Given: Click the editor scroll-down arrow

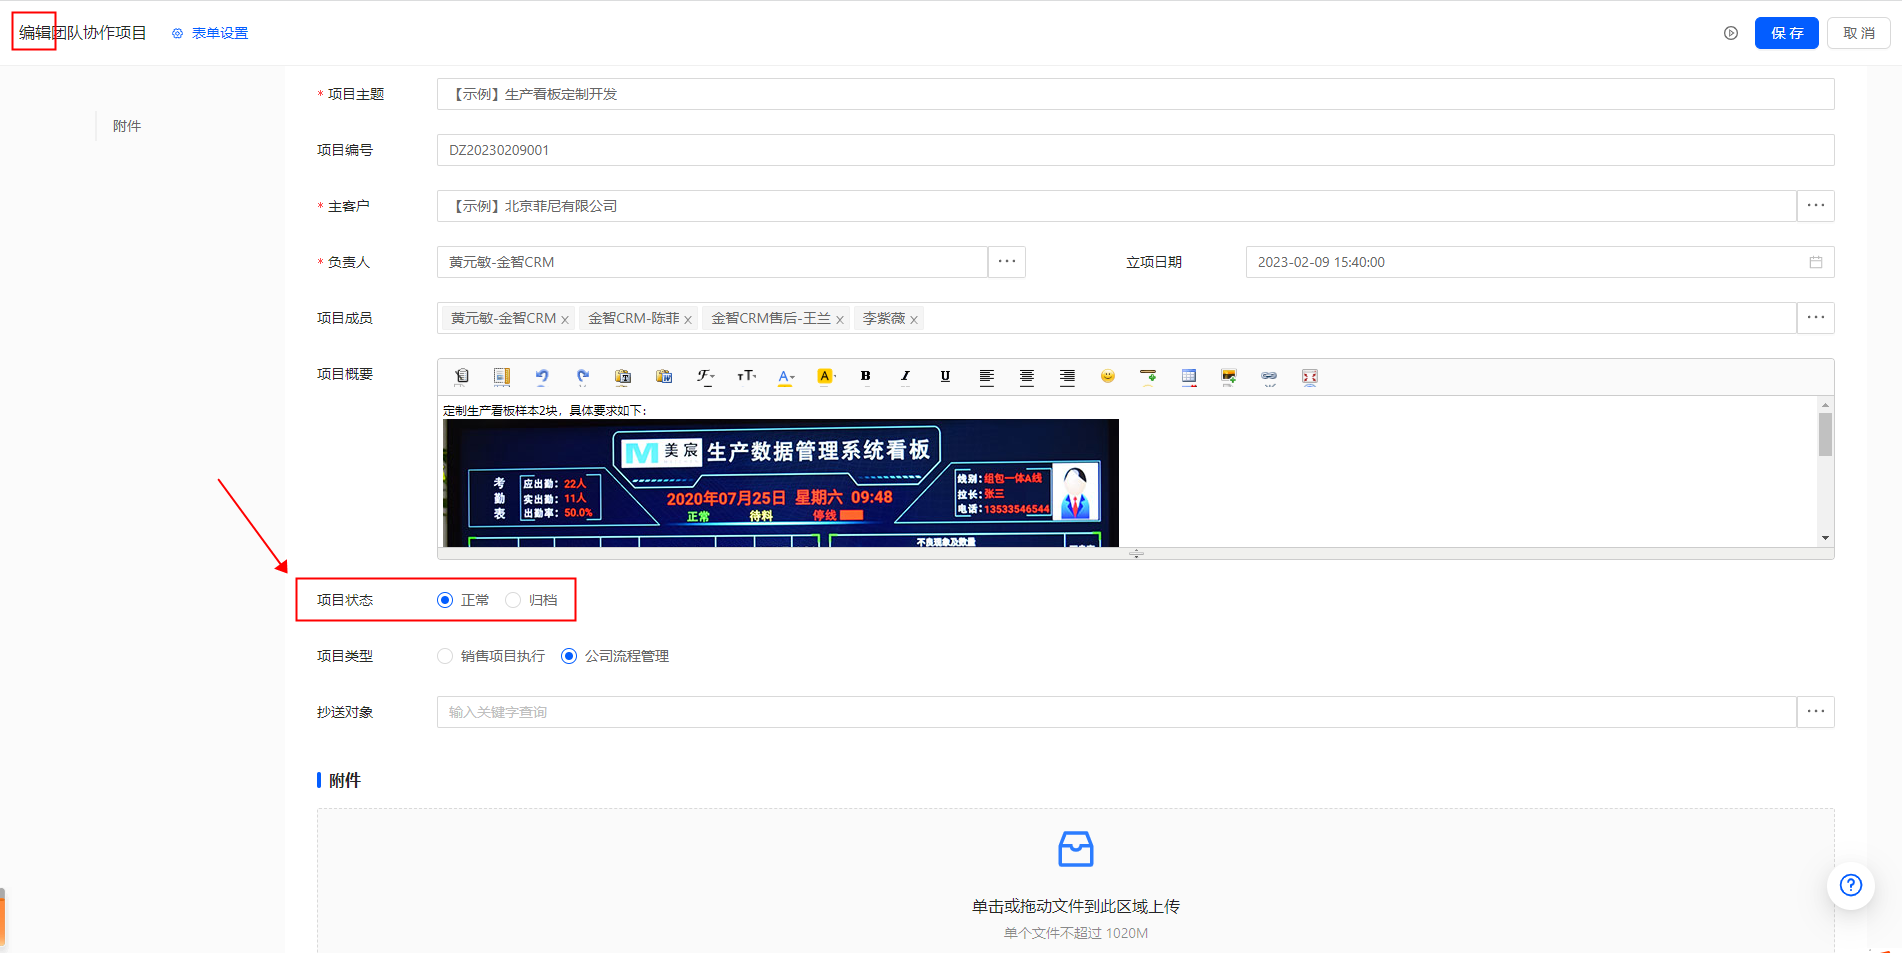Looking at the screenshot, I should [1826, 538].
